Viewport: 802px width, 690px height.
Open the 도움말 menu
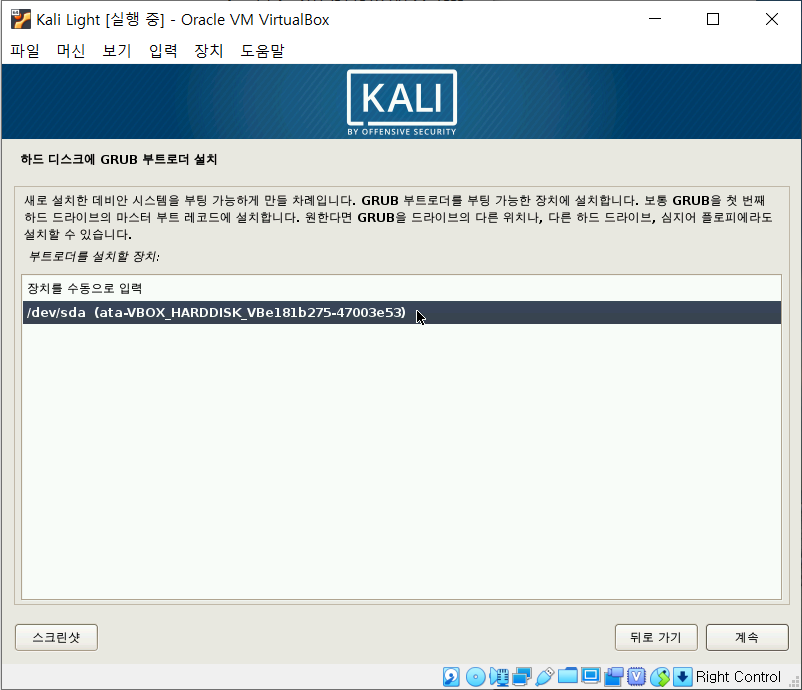tap(262, 51)
